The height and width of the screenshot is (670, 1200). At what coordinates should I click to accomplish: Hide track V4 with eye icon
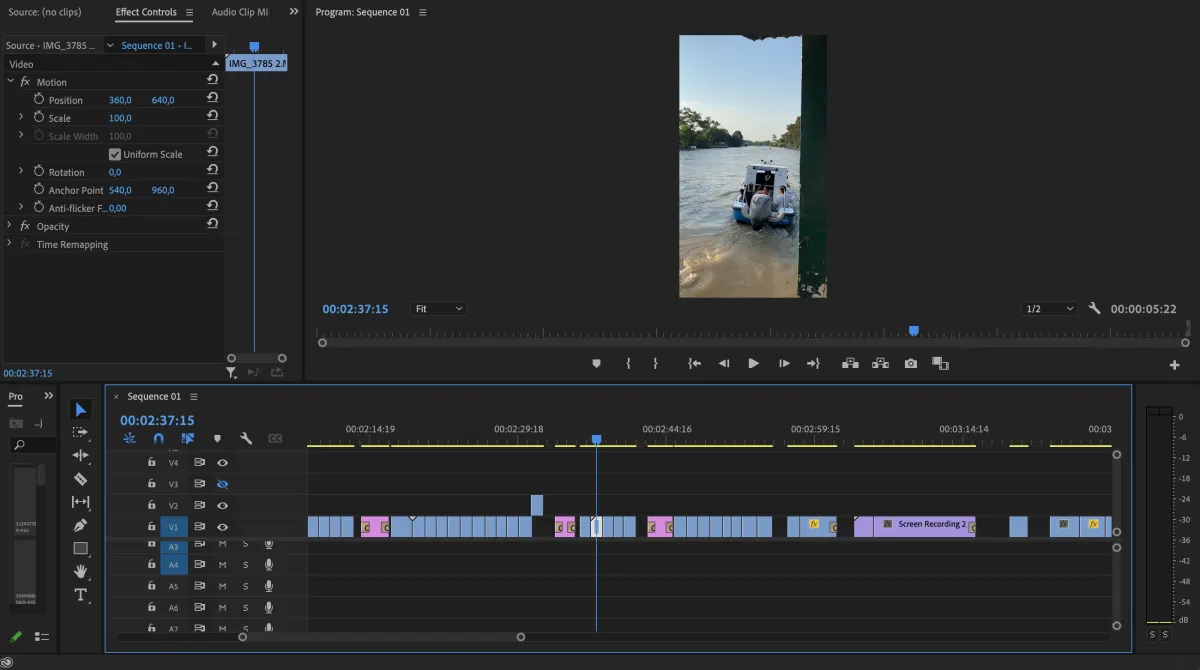[222, 463]
